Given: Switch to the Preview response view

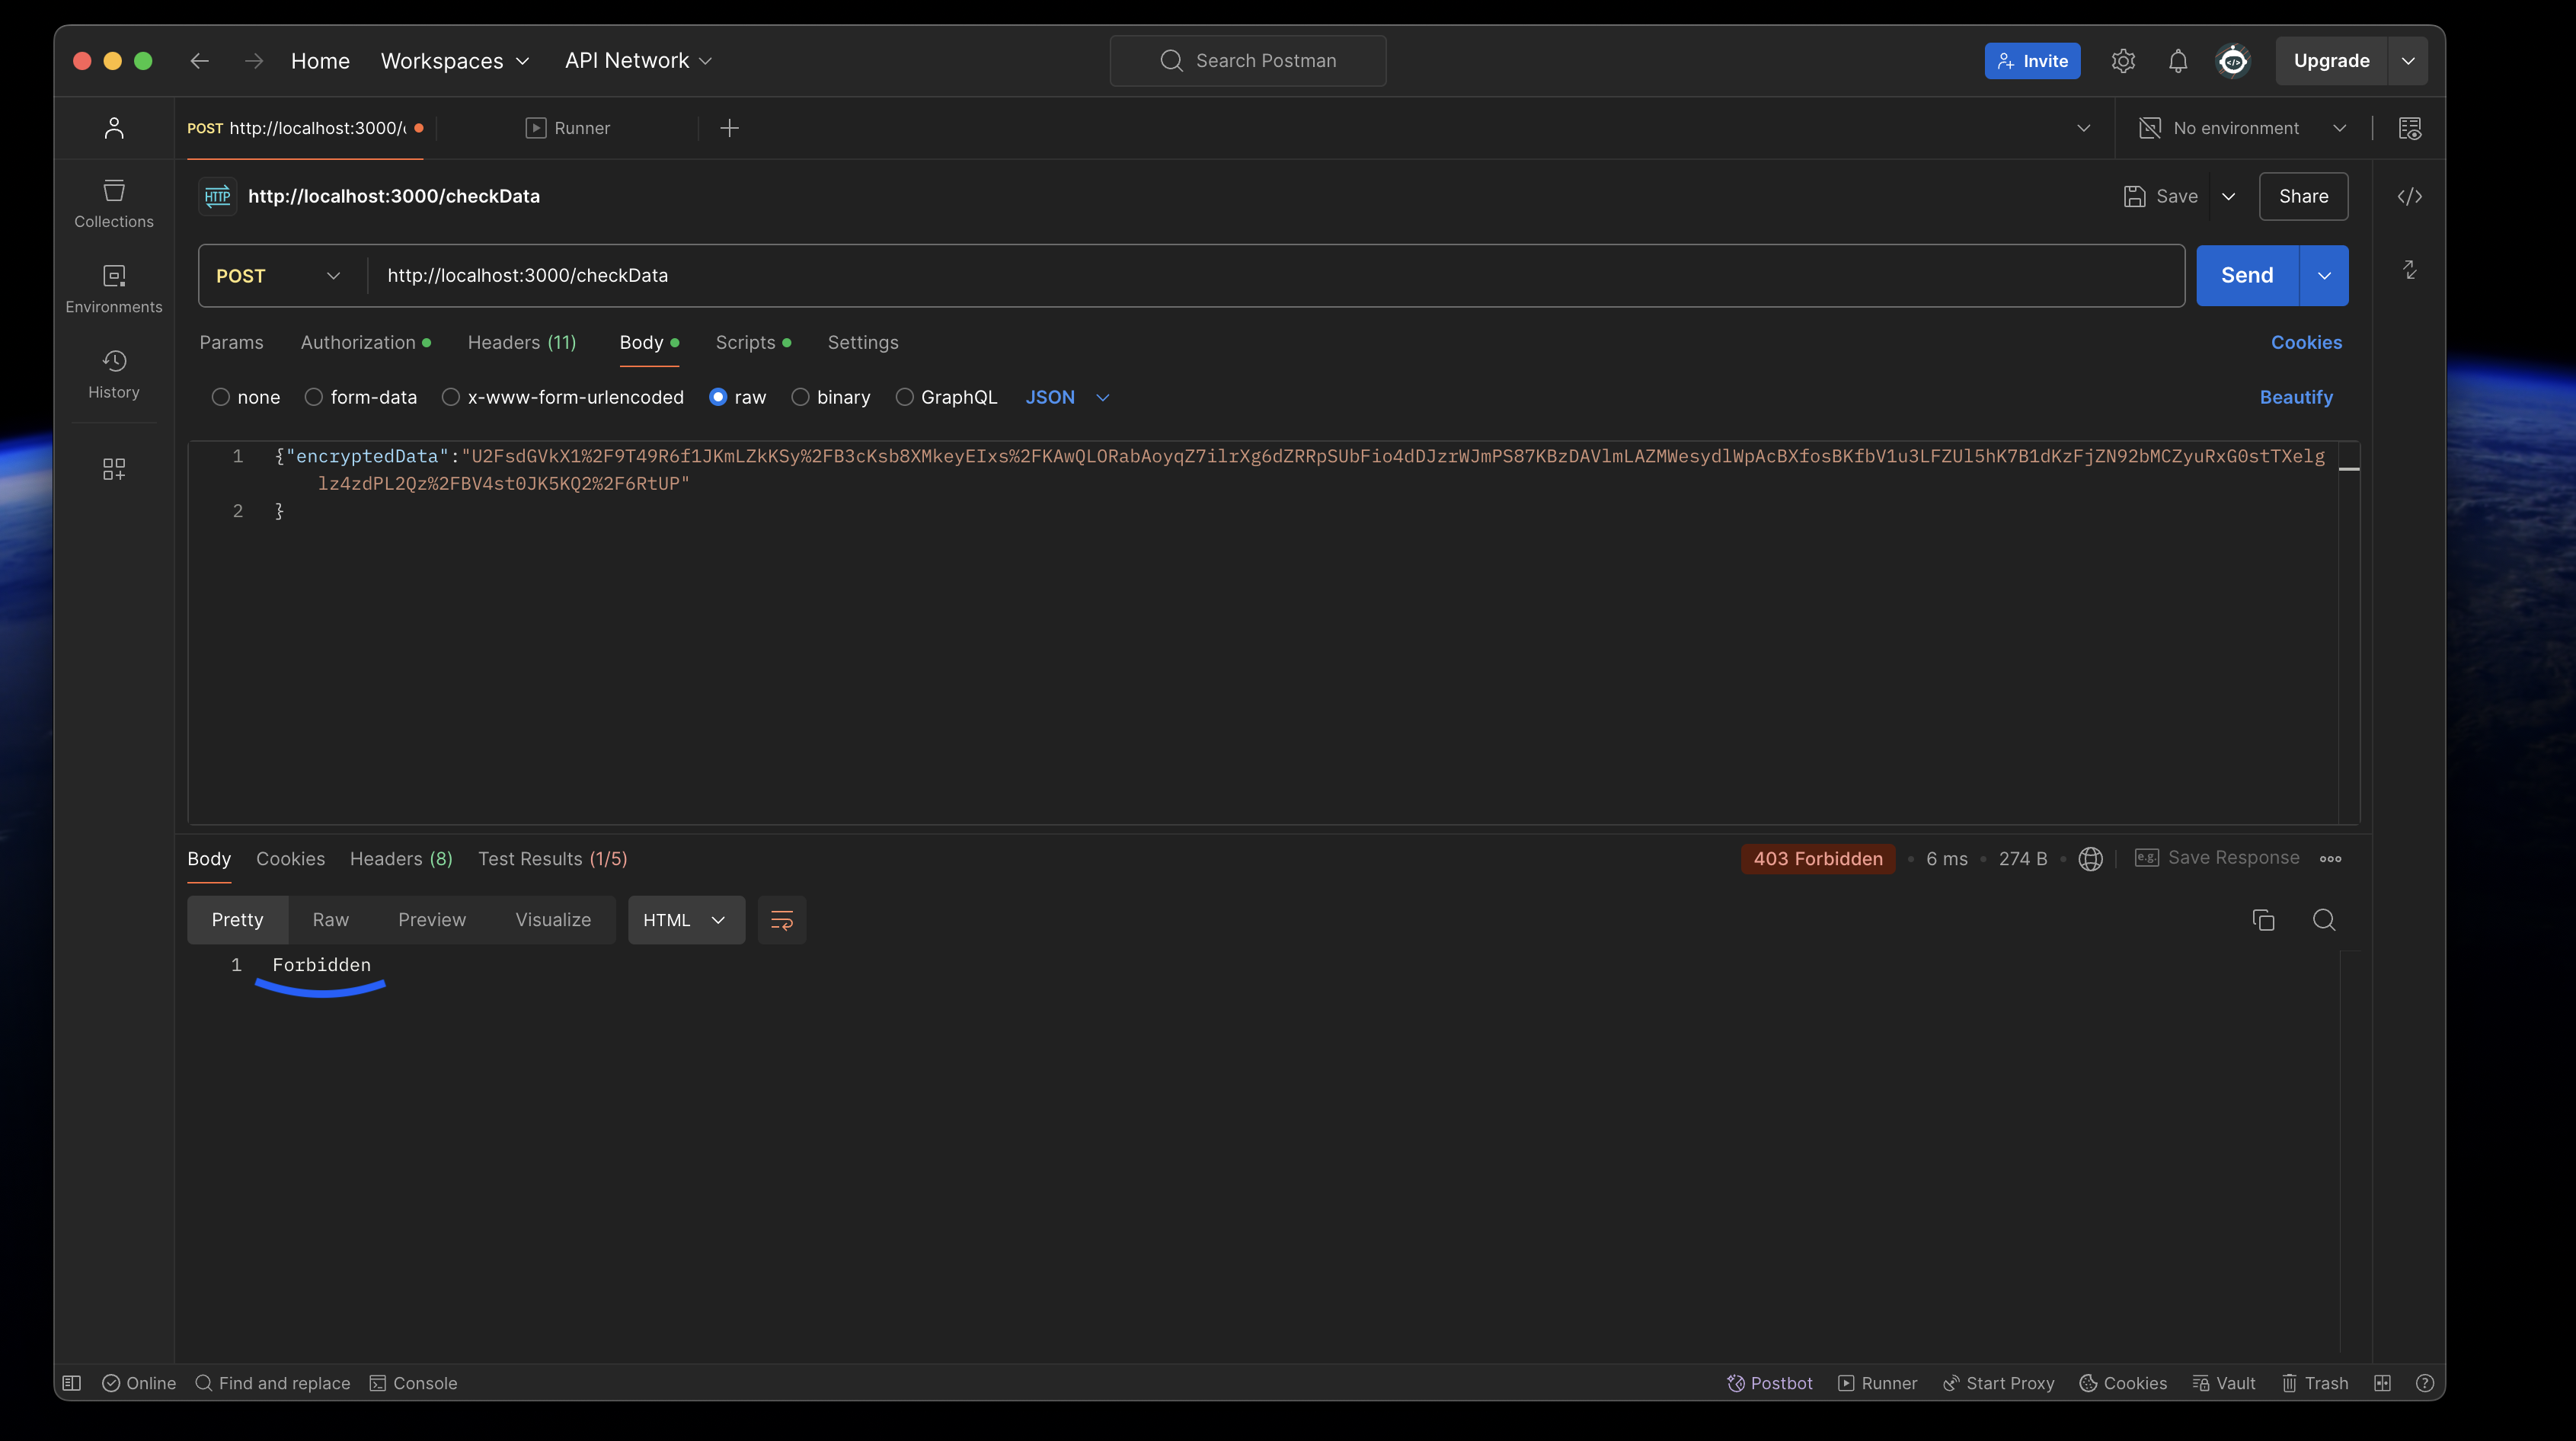Looking at the screenshot, I should click(x=432, y=920).
